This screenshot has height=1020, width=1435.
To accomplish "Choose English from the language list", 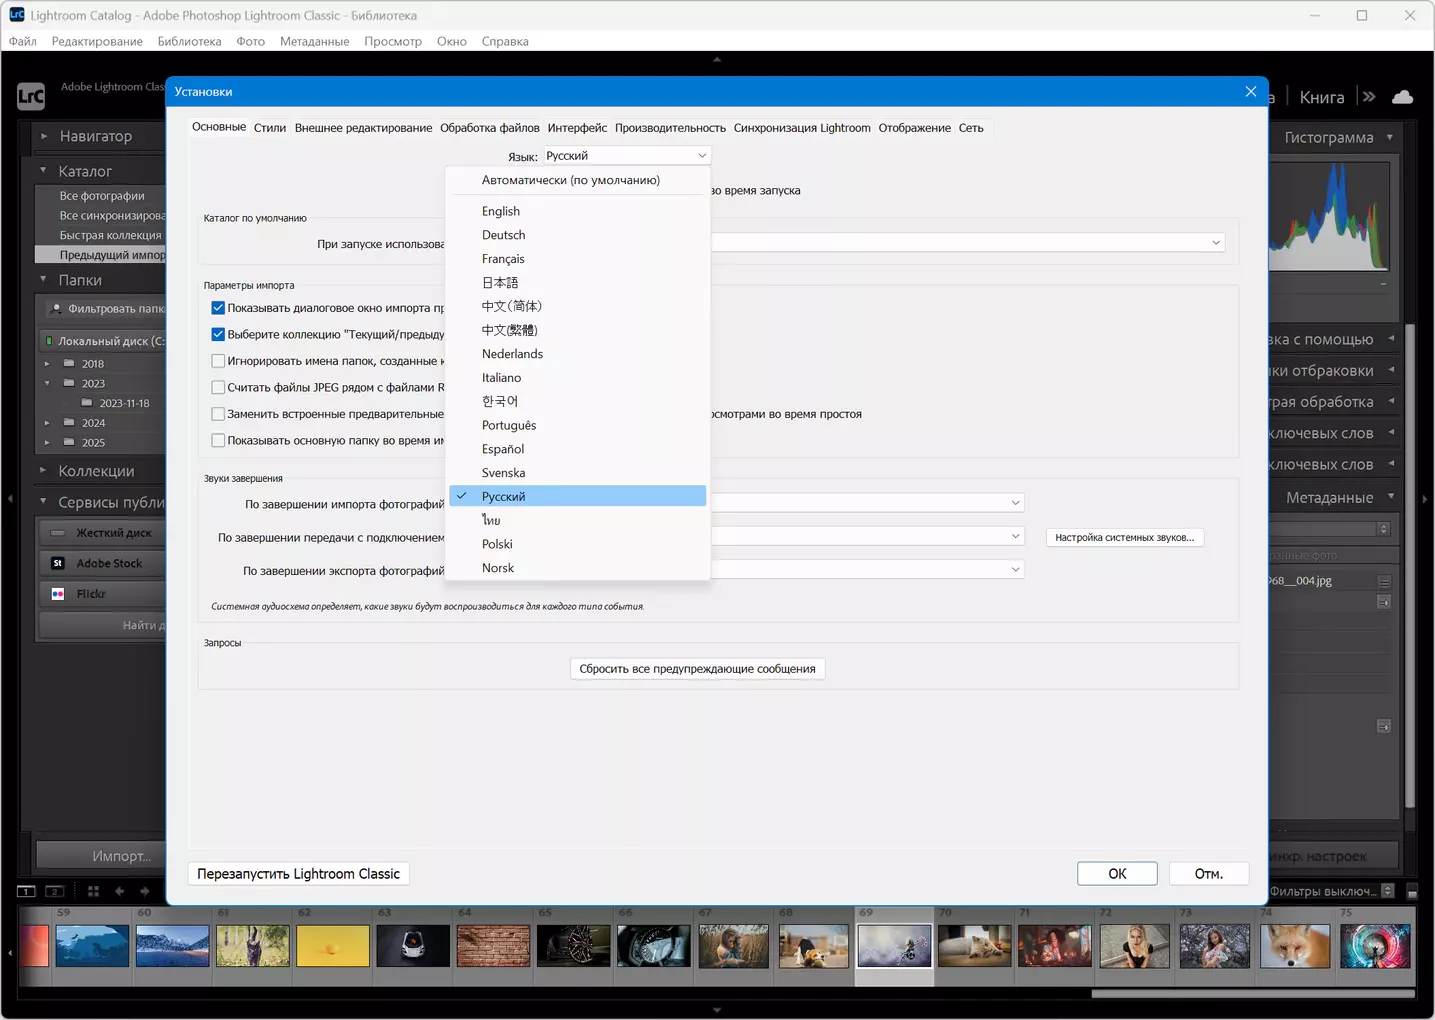I will (x=501, y=211).
